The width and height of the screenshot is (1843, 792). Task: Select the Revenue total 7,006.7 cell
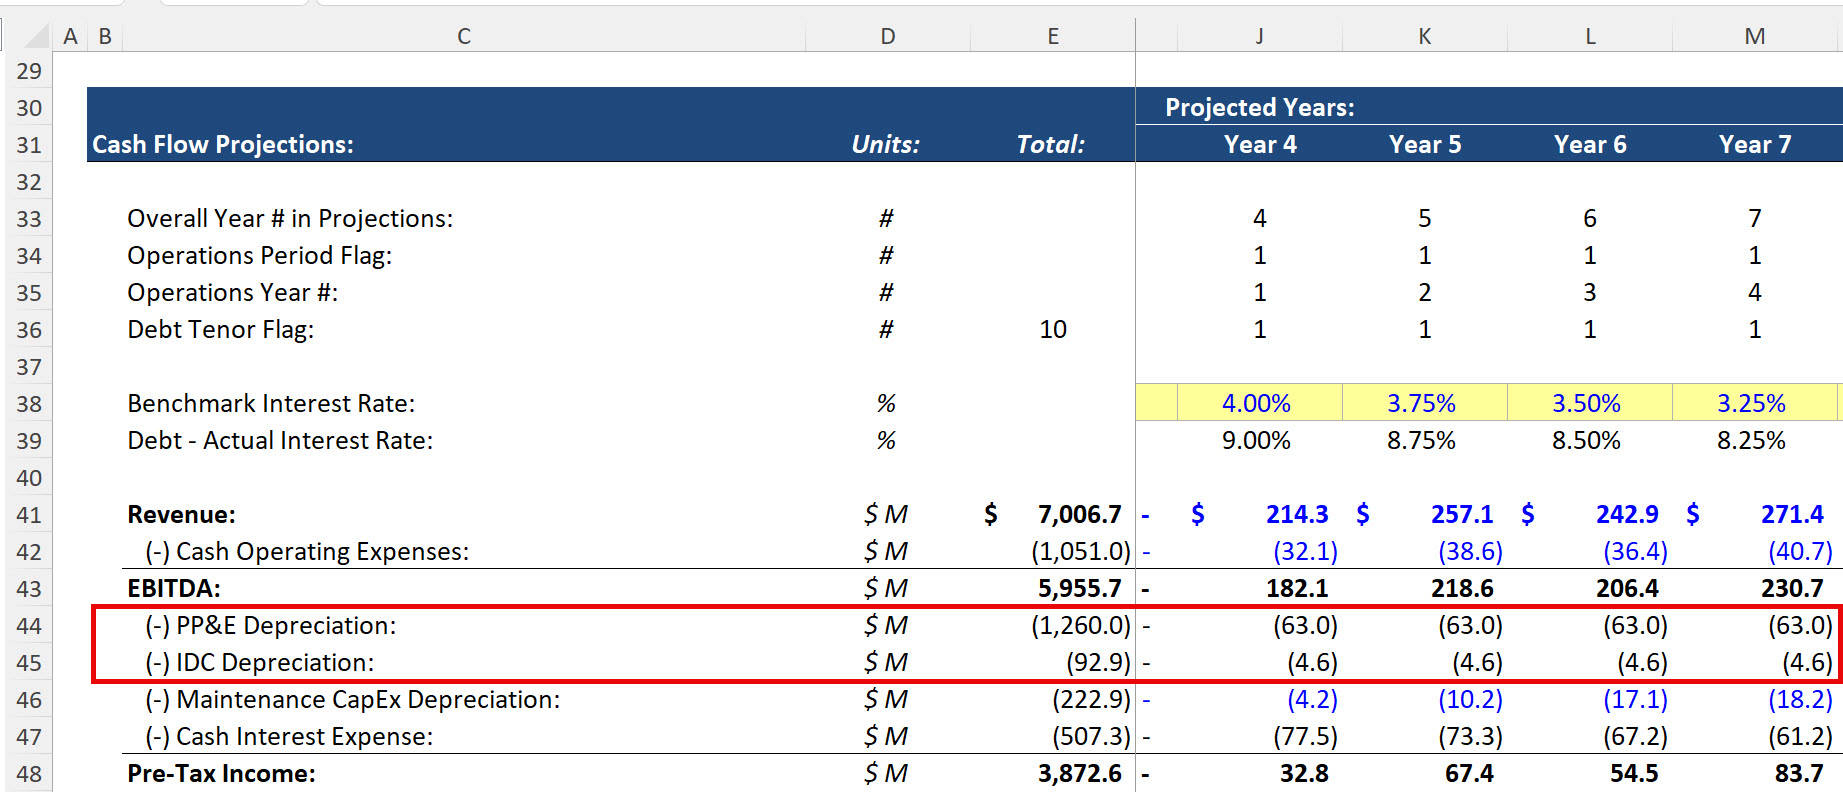[1053, 515]
